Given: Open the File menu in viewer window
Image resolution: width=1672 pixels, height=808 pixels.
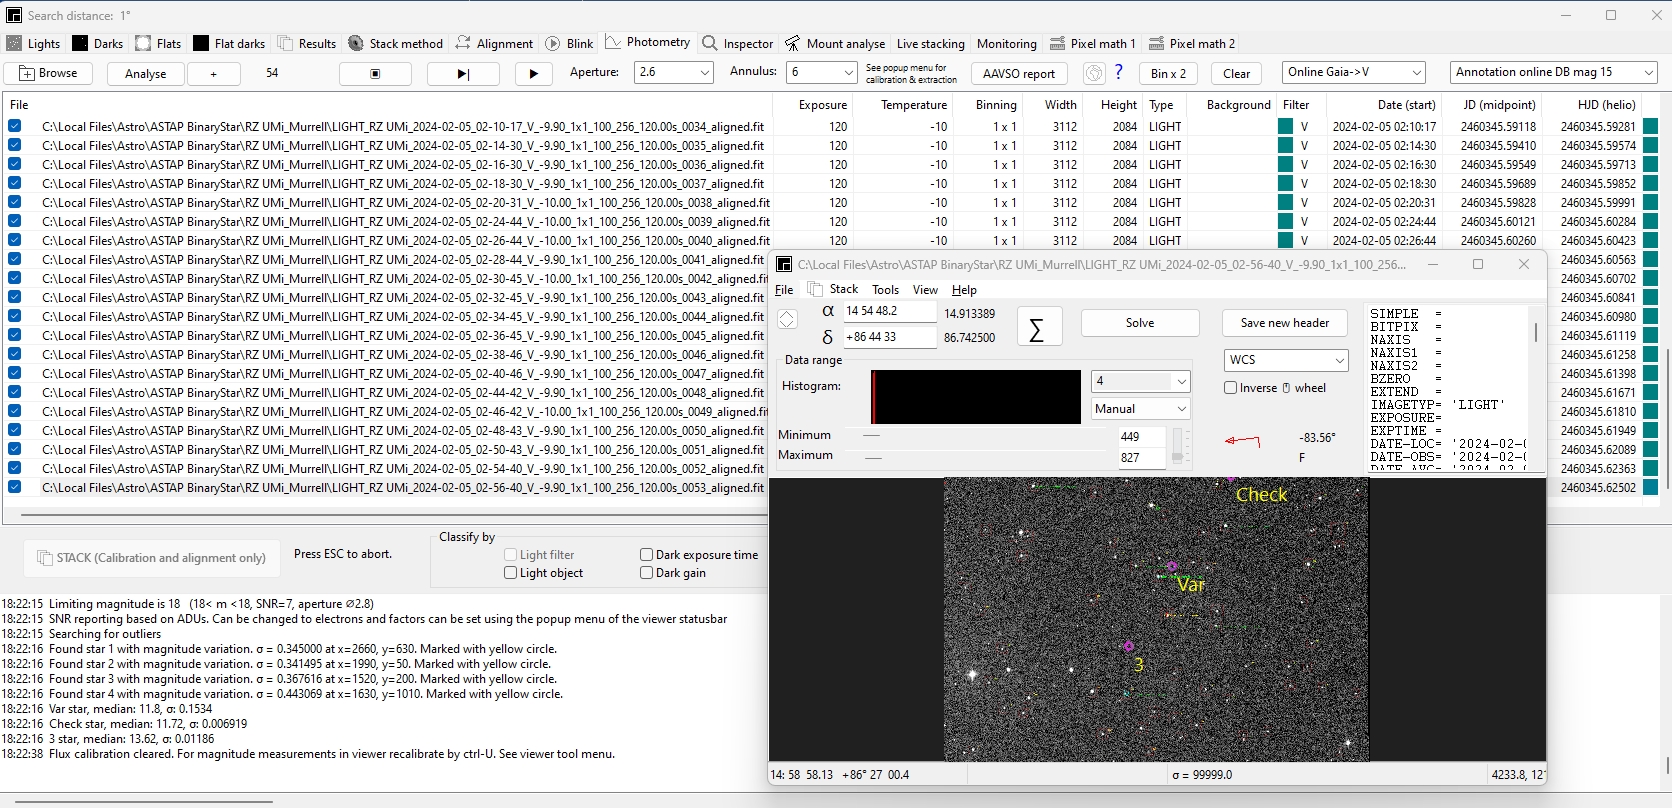Looking at the screenshot, I should tap(784, 290).
